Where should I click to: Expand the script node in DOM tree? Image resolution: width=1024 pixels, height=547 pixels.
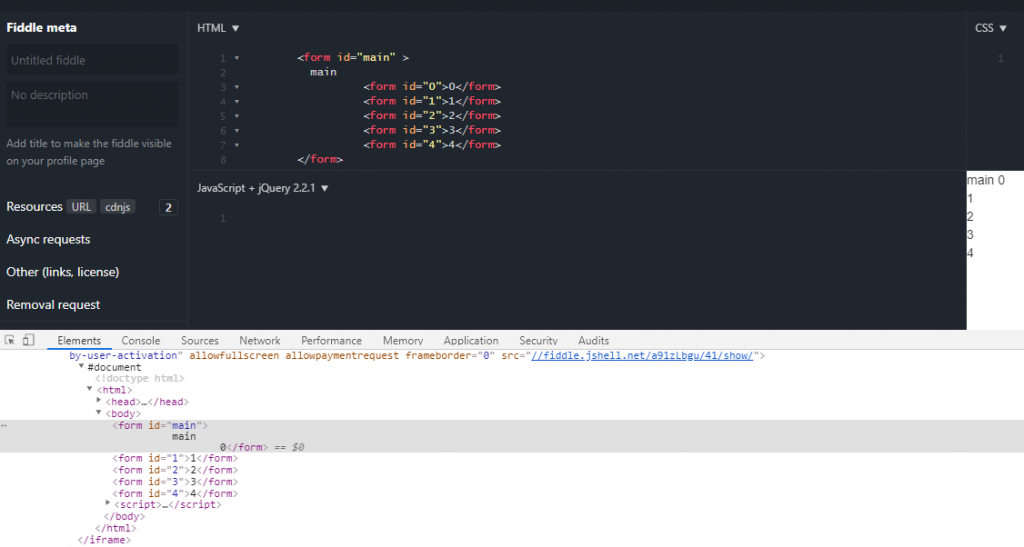pos(108,503)
